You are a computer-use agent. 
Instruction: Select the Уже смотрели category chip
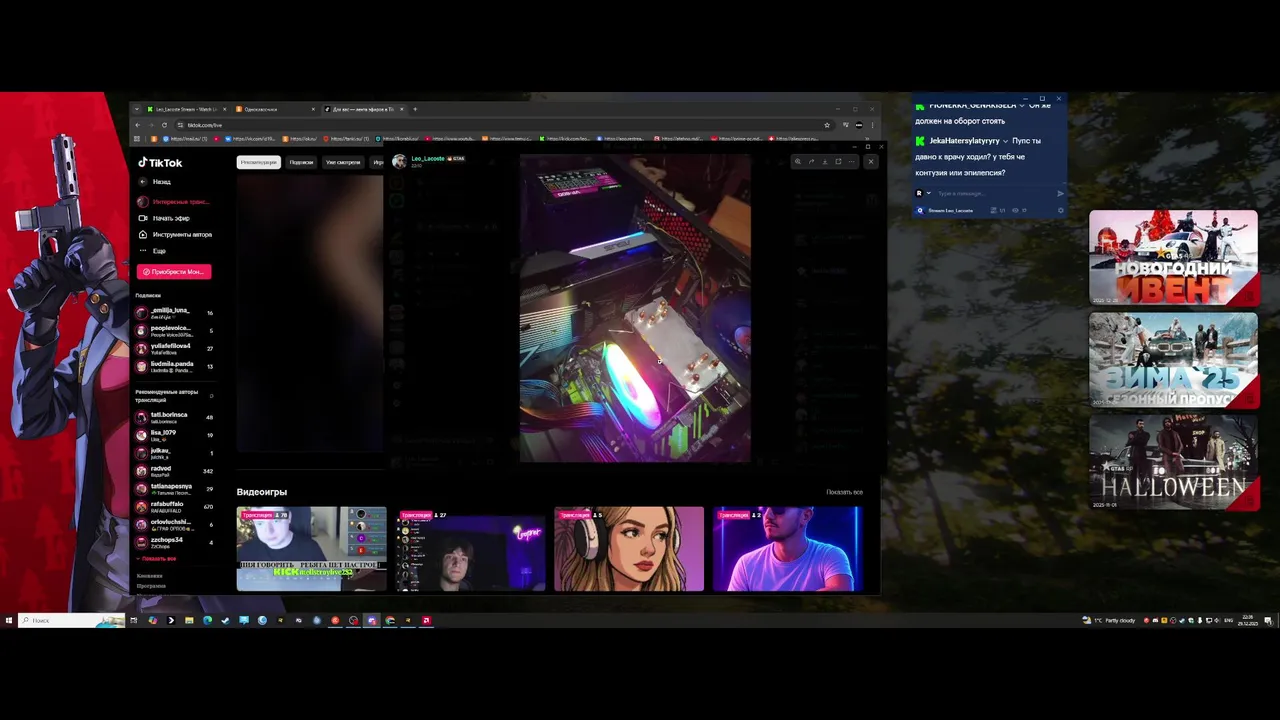click(343, 162)
